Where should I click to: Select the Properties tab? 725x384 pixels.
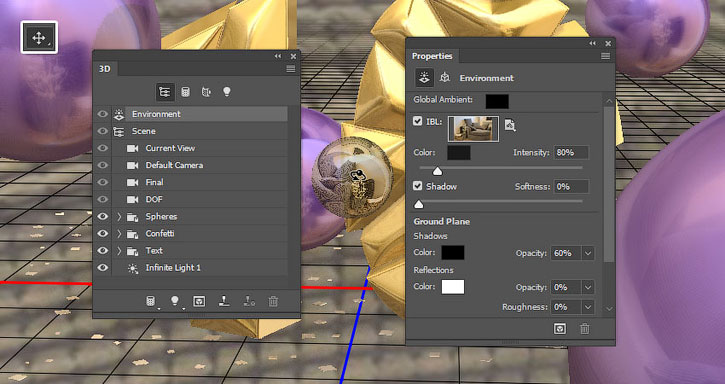point(432,56)
